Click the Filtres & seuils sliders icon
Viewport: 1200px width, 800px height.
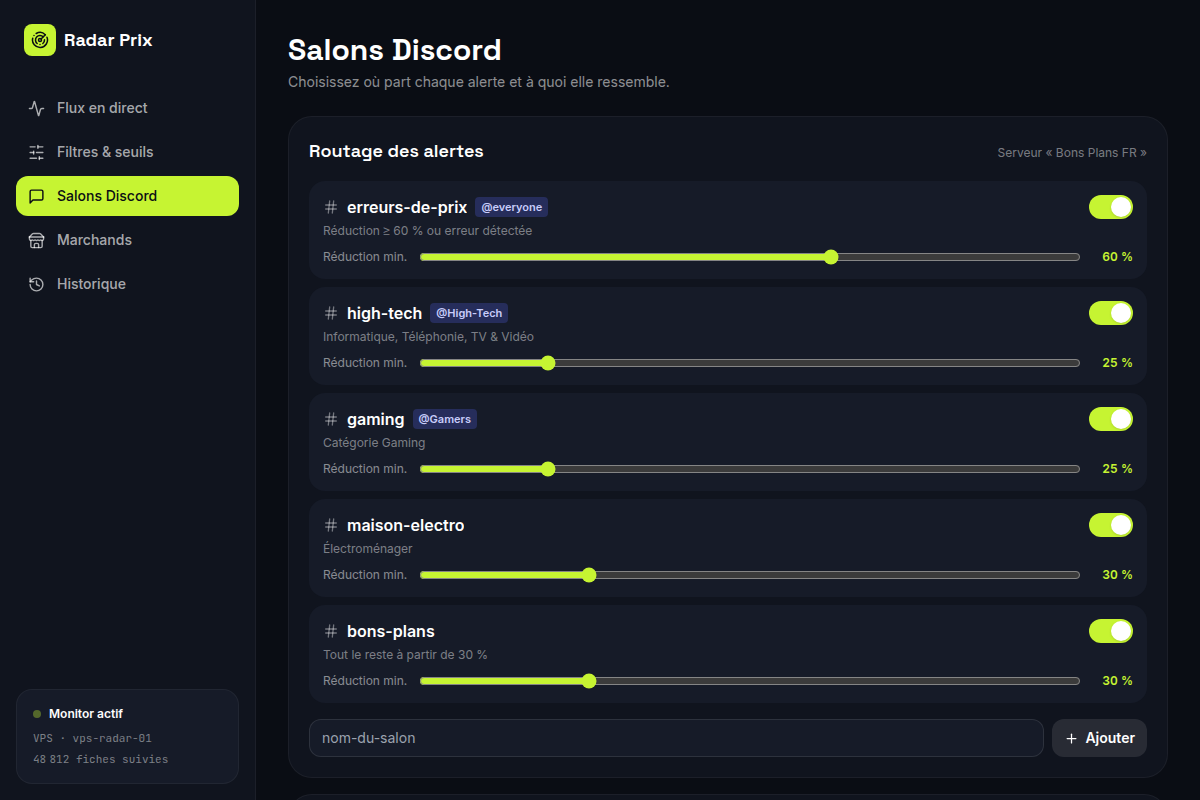[x=37, y=152]
